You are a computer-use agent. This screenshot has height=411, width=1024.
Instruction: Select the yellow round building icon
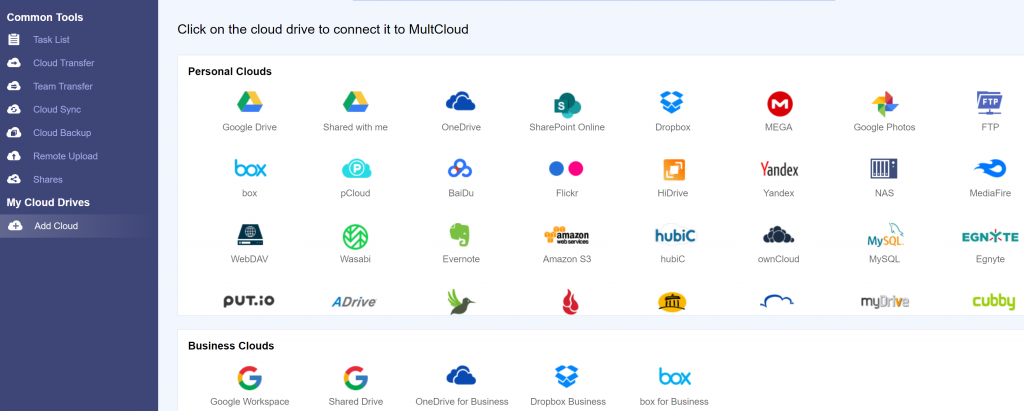click(672, 302)
